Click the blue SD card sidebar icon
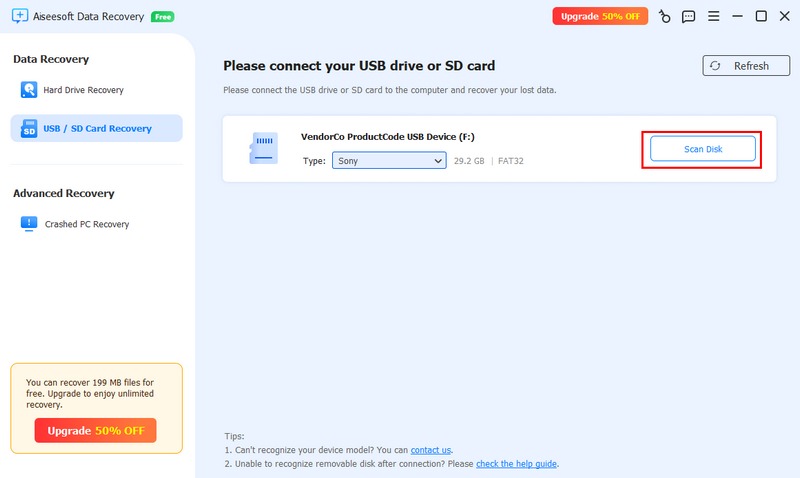Screen dimensions: 800x478 (29, 128)
